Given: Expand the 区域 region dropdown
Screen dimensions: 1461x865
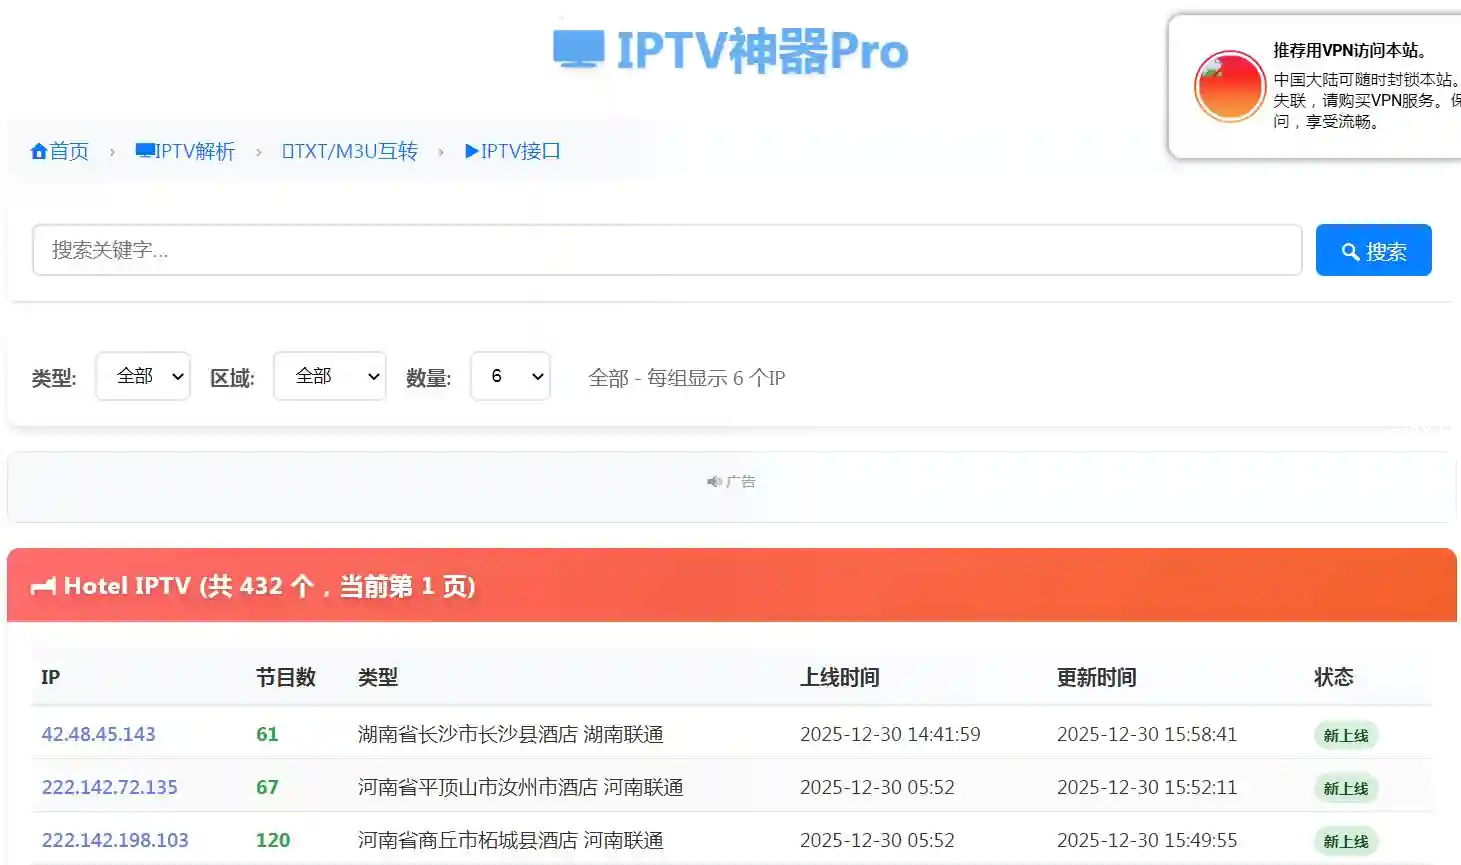Looking at the screenshot, I should 330,377.
